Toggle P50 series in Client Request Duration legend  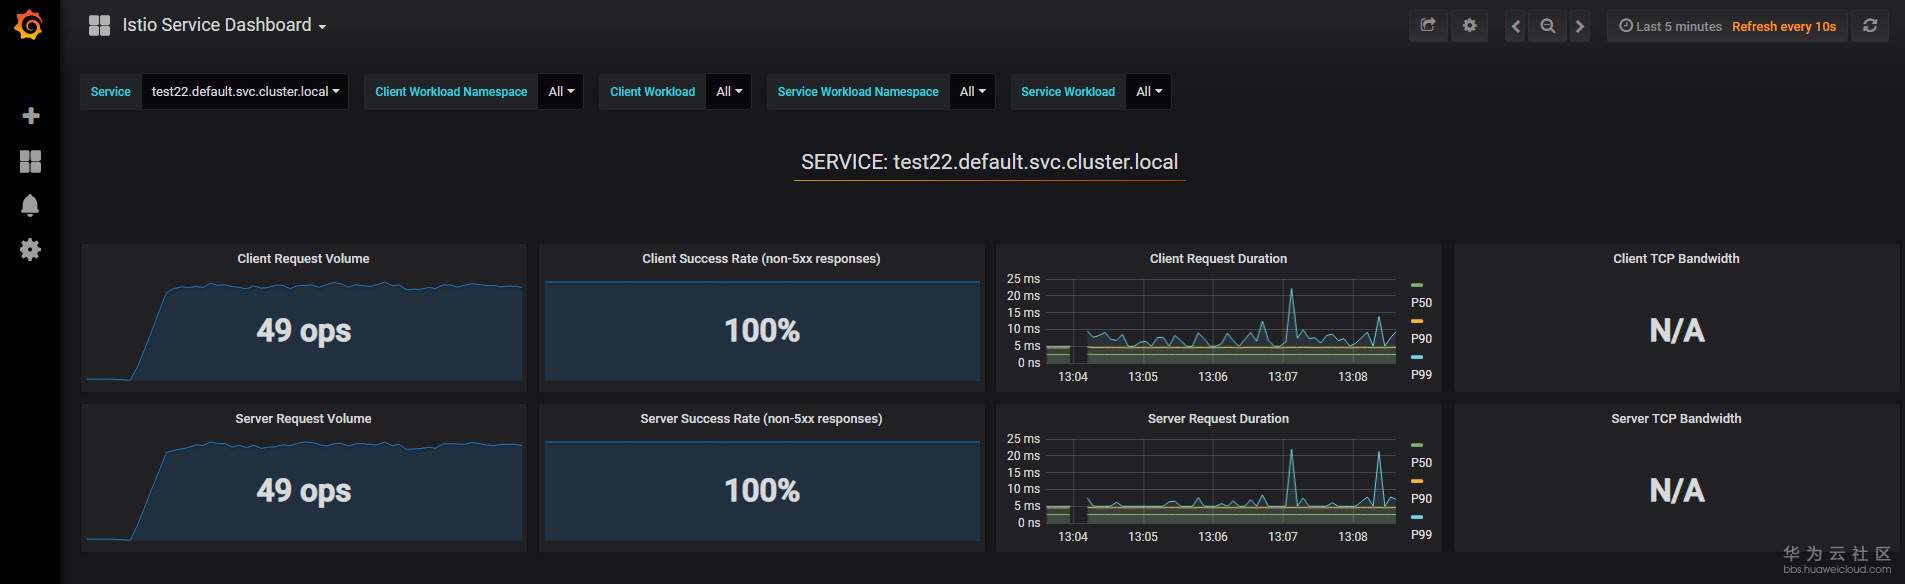(1421, 302)
